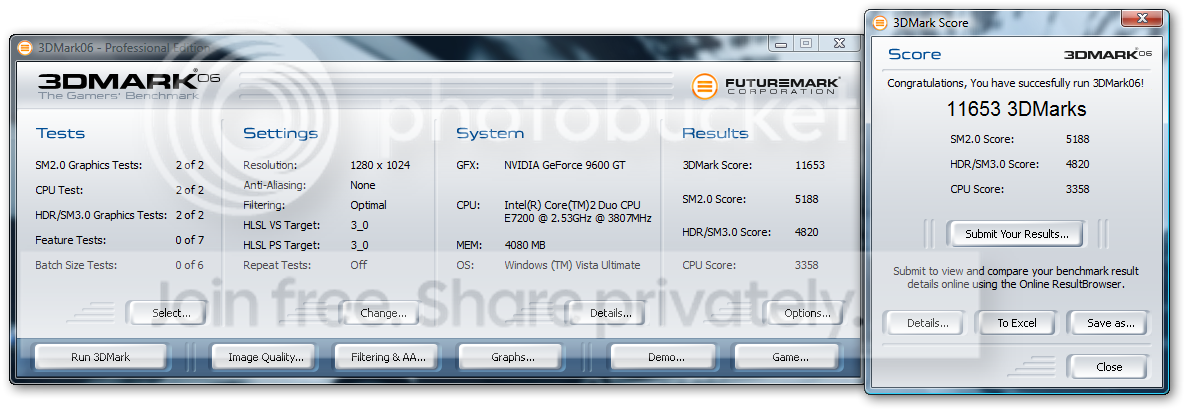Start the benchmark with Run 3DMark

pyautogui.click(x=100, y=357)
